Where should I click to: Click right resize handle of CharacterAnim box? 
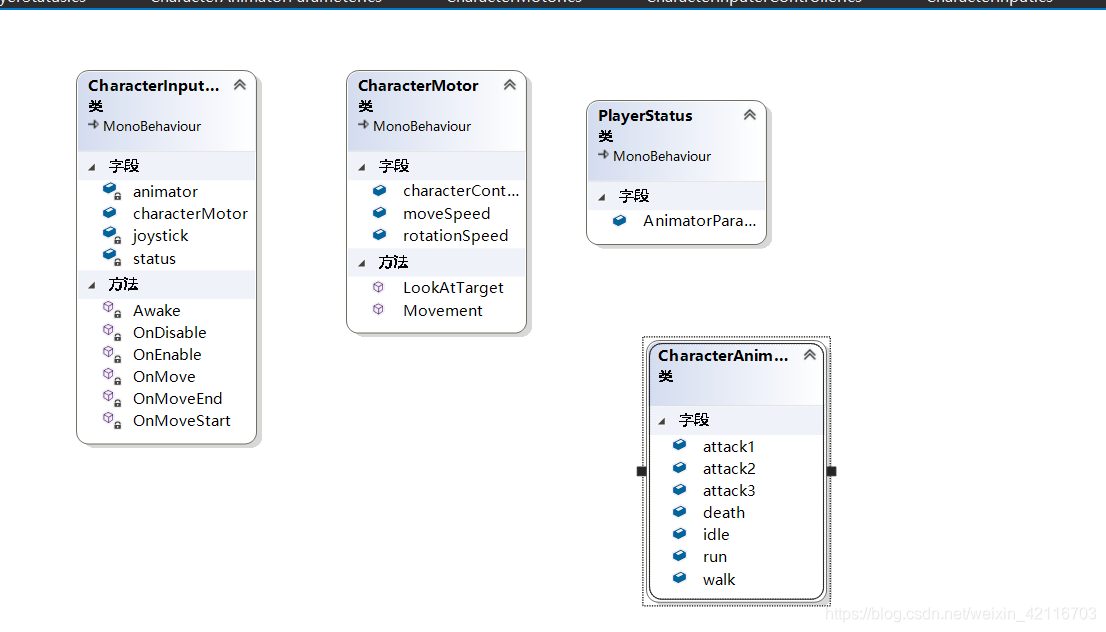click(x=832, y=471)
